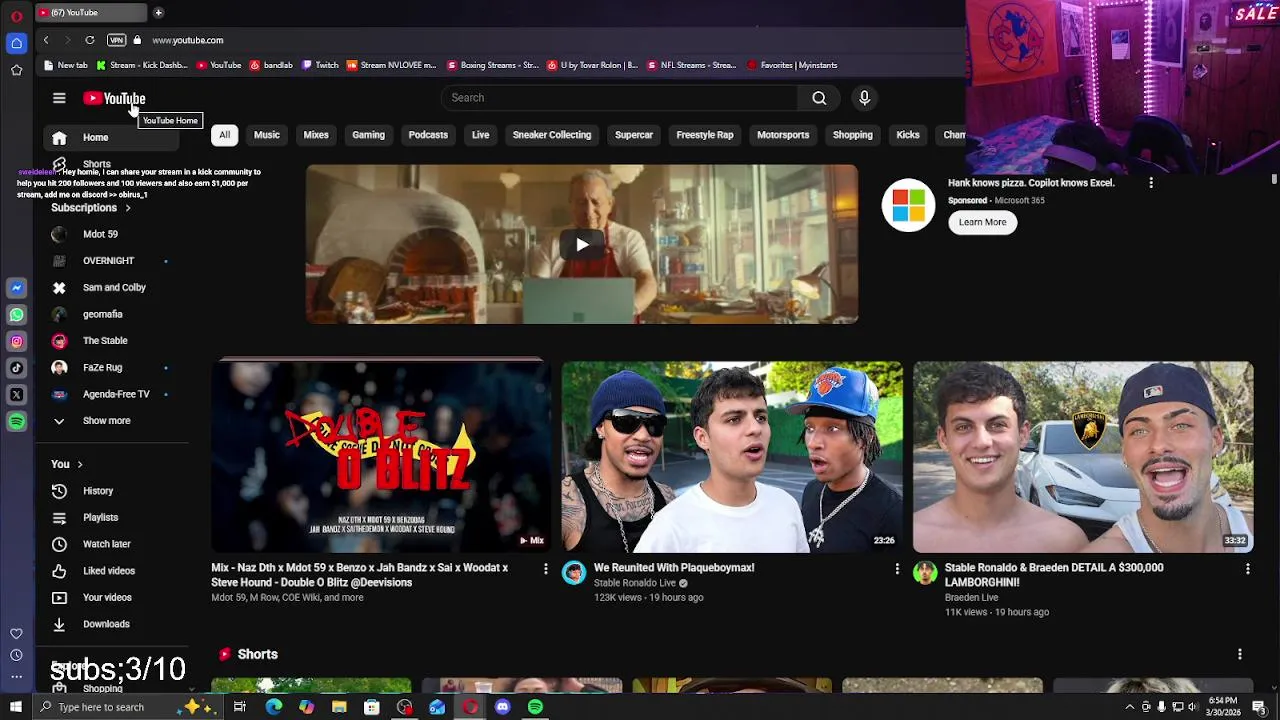Screen dimensions: 1280x720
Task: Open Mdot 59 subscription channel
Action: pos(112,234)
